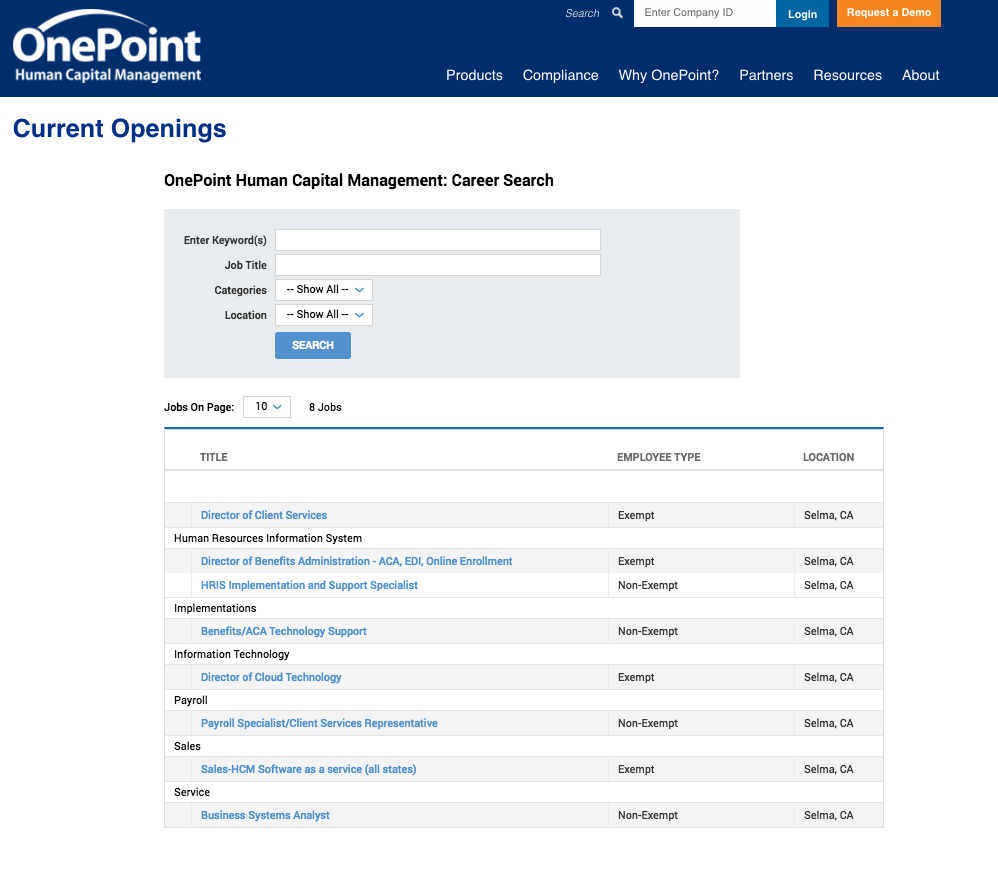Viewport: 998px width, 880px height.
Task: Click the Job Title input field
Action: [x=437, y=264]
